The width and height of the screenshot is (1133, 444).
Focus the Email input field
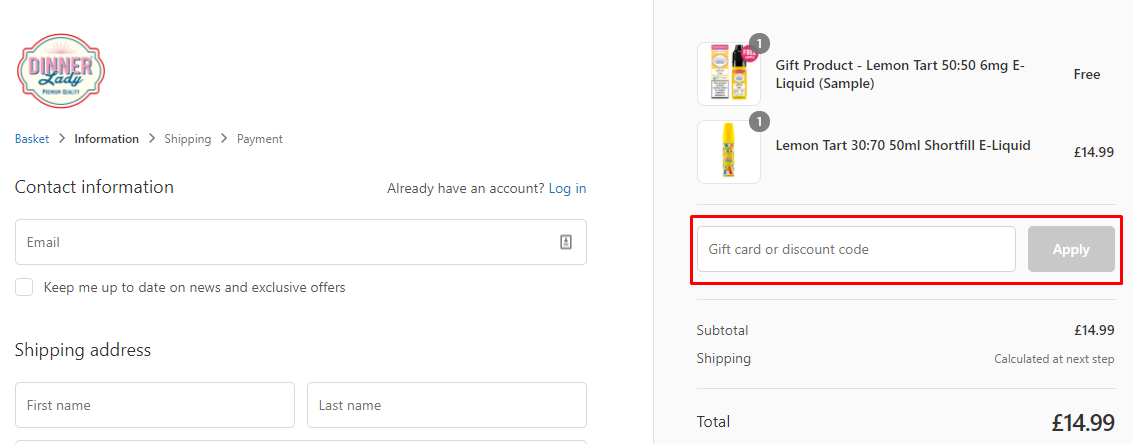[285, 242]
